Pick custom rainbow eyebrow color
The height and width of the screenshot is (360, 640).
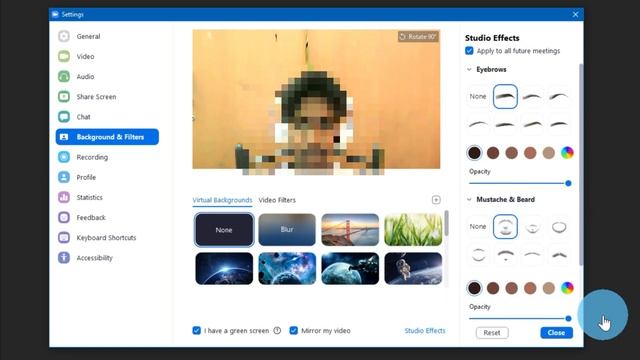(567, 153)
